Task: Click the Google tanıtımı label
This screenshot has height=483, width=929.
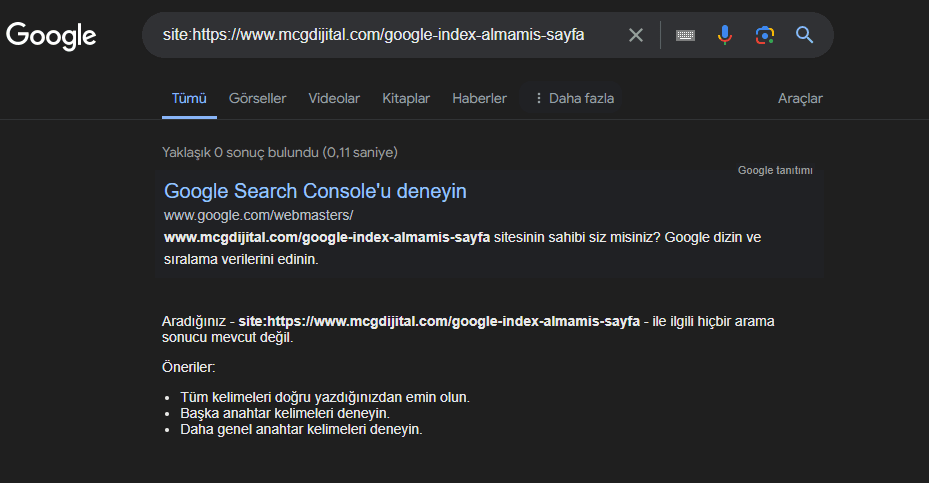Action: click(x=775, y=170)
